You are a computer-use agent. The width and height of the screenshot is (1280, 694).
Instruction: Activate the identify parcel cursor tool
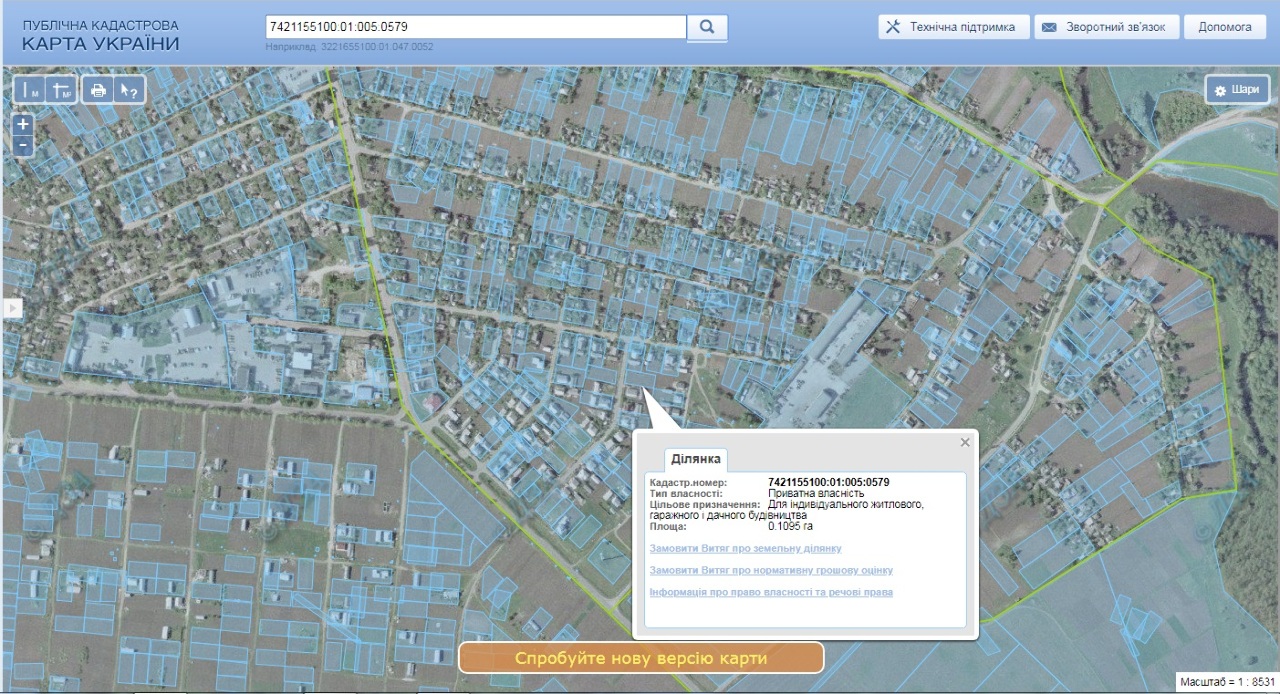(x=129, y=90)
